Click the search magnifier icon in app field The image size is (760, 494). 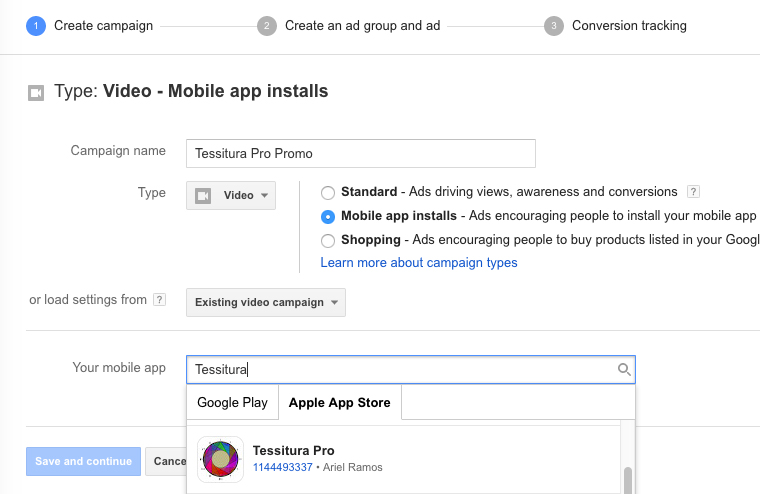pos(624,370)
